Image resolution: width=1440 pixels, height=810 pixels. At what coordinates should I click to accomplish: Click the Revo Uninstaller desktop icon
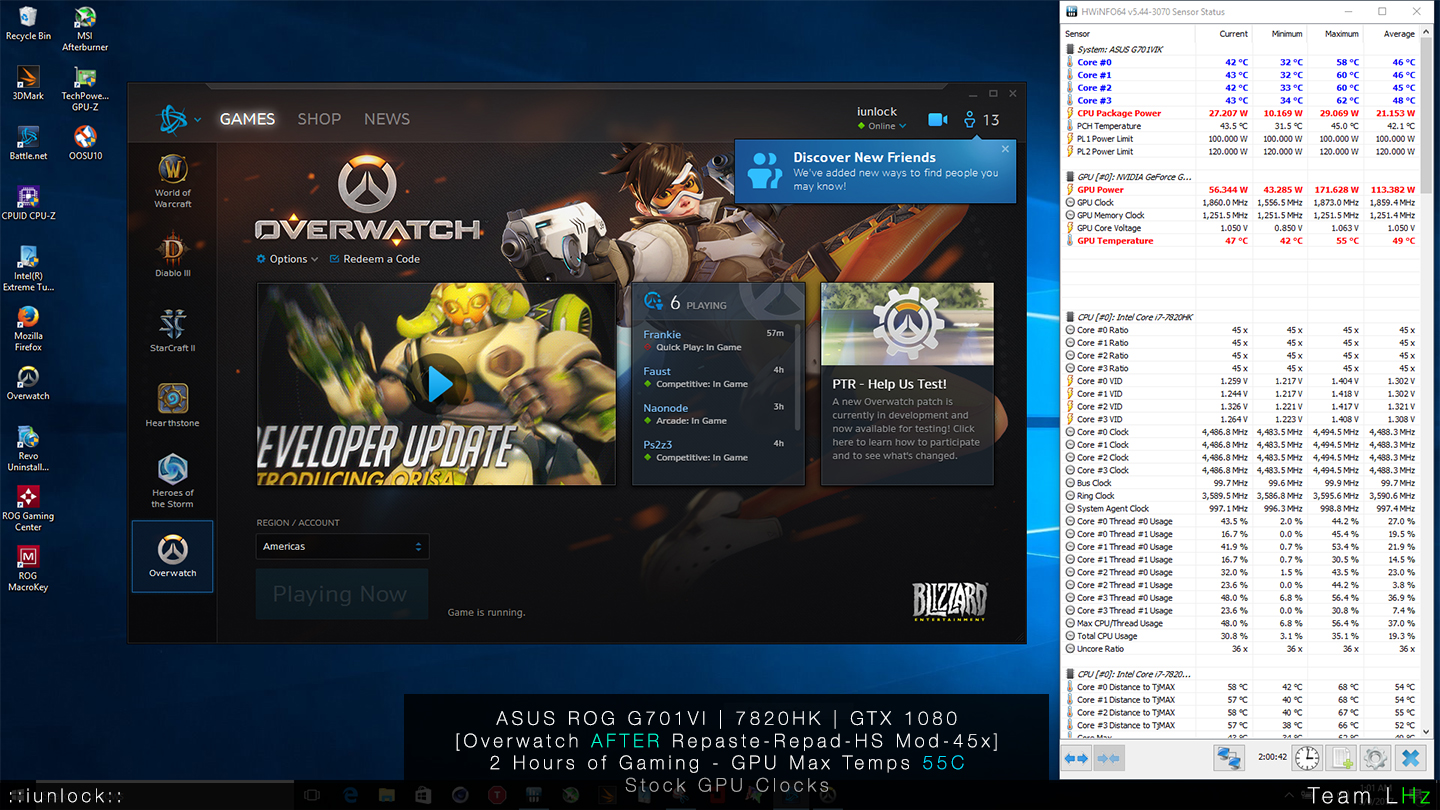28,448
